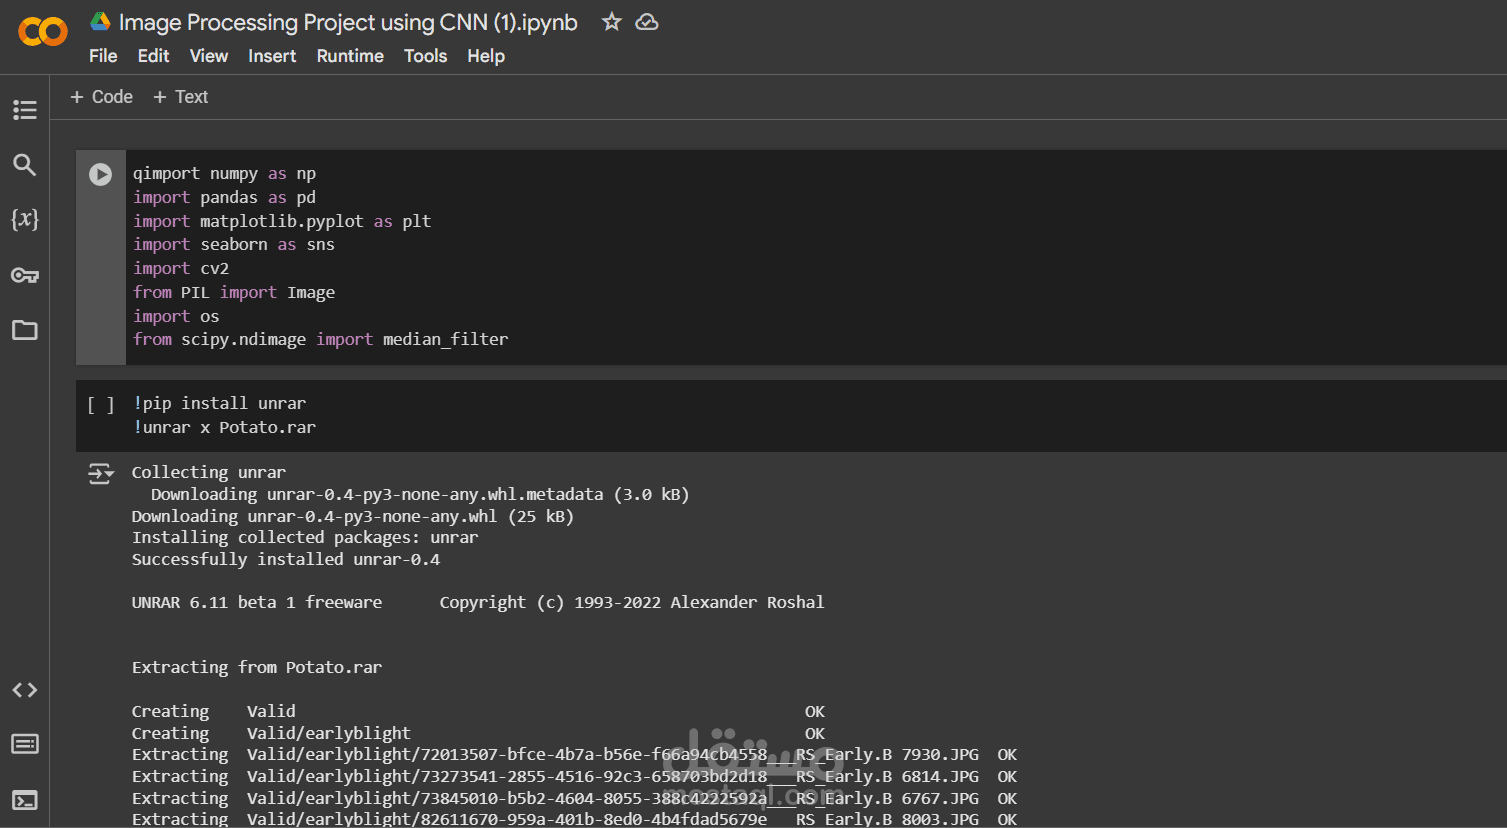1507x828 pixels.
Task: Add a new Code cell
Action: 101,97
